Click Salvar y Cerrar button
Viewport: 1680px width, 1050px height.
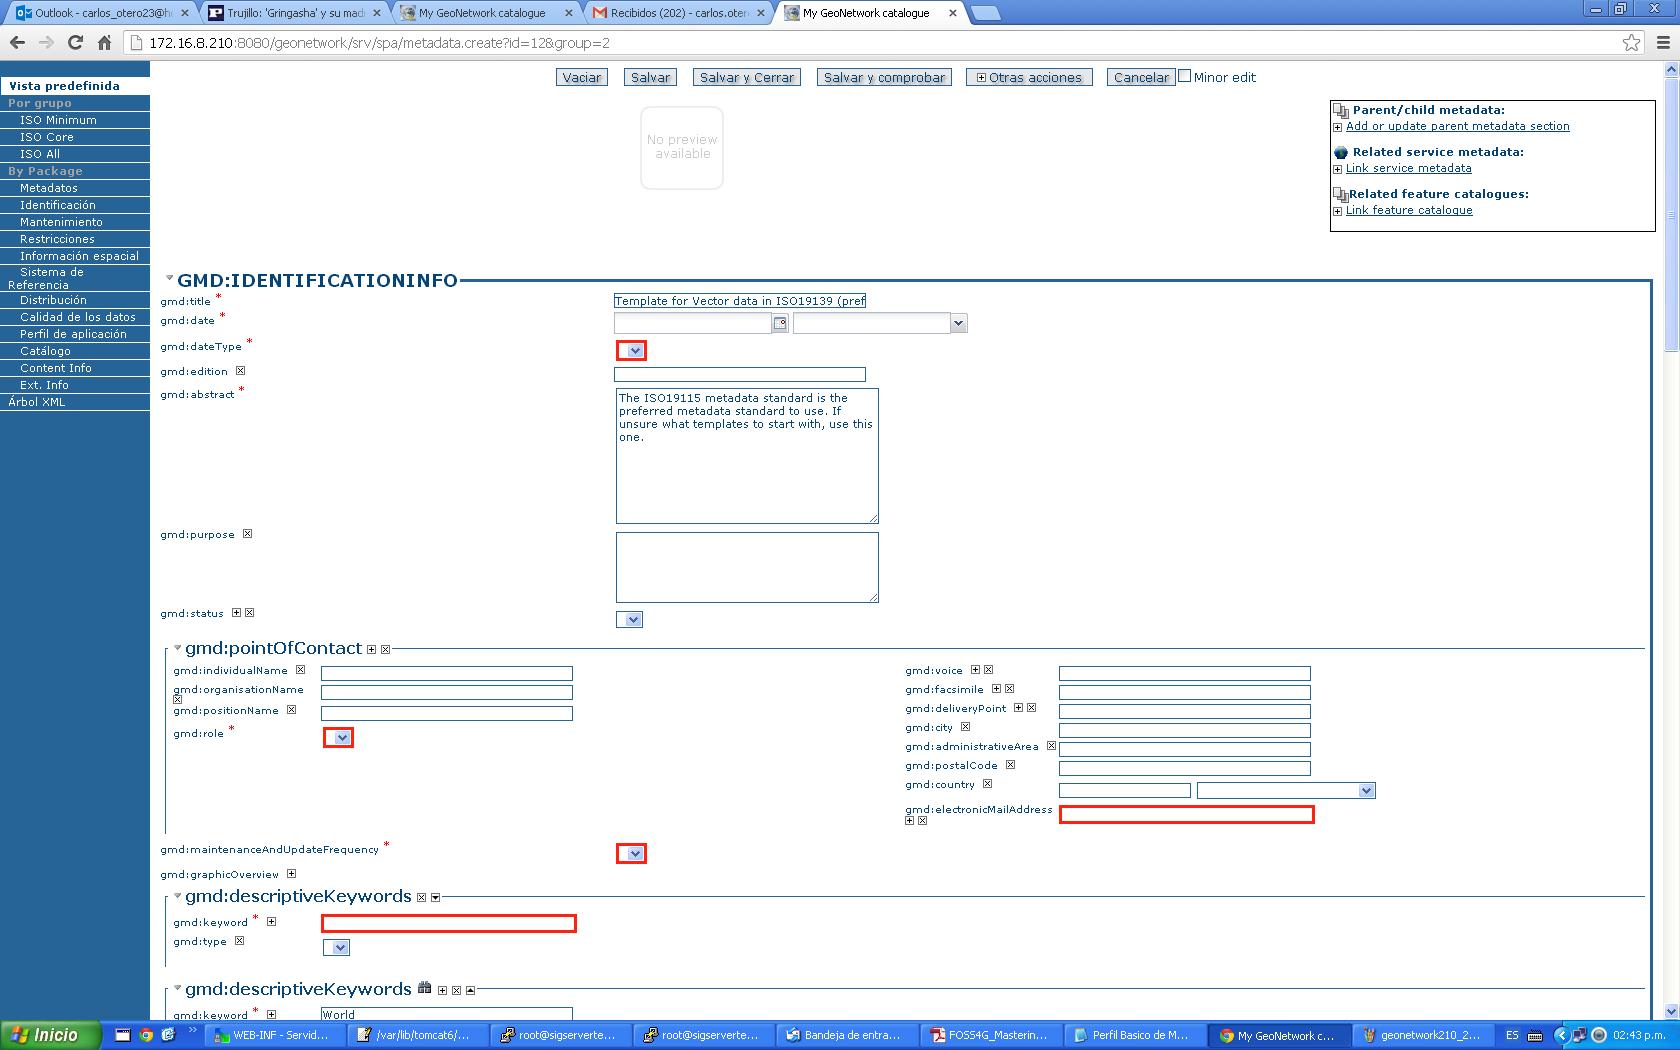(x=747, y=77)
